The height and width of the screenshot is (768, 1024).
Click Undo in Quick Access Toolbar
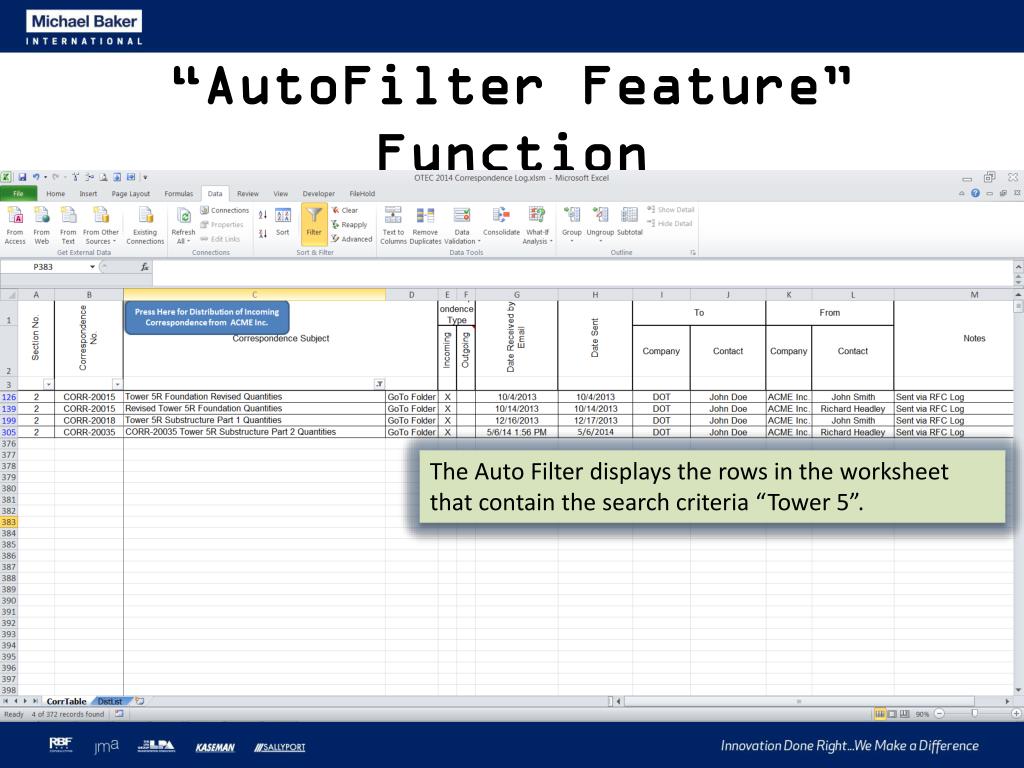37,177
